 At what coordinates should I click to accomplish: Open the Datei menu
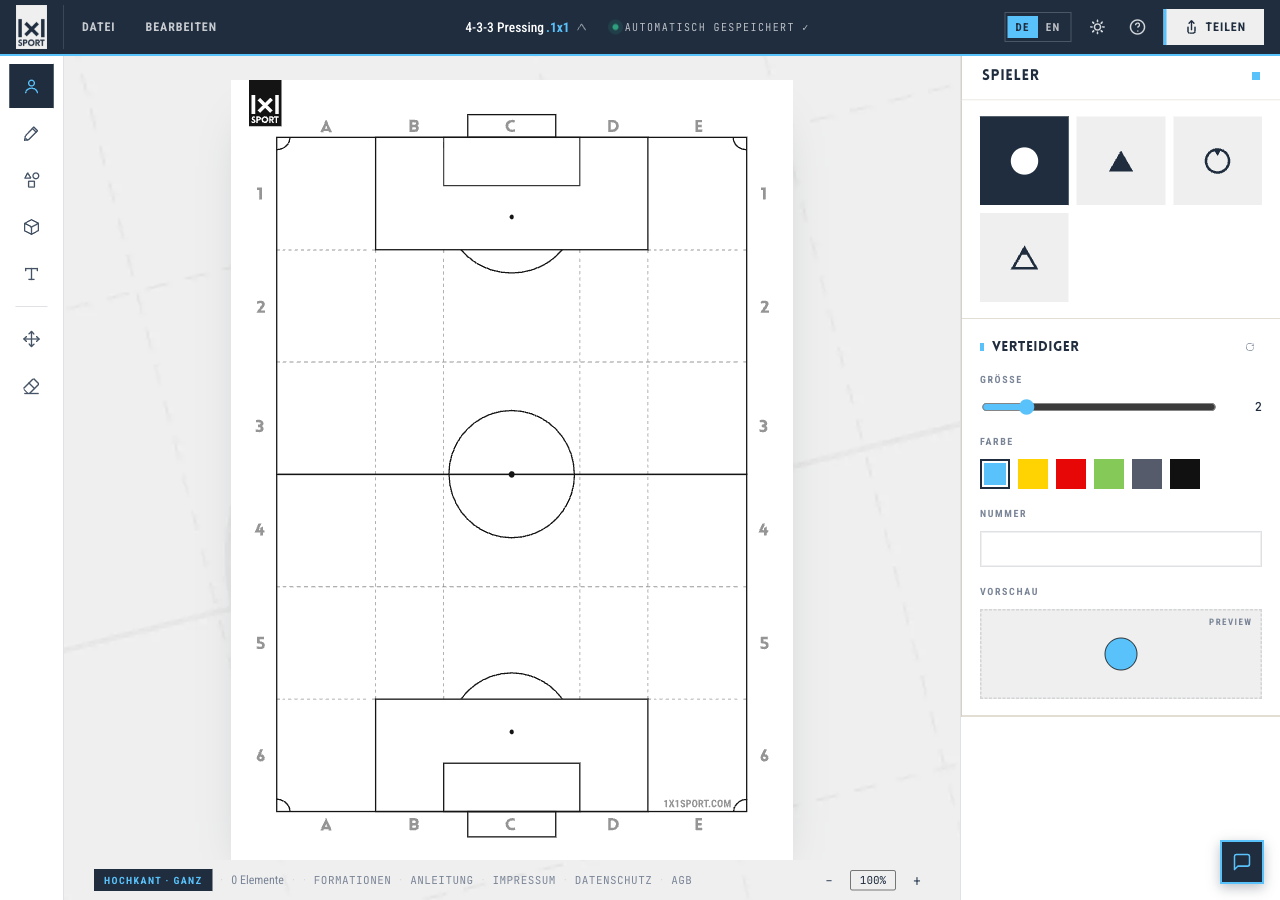(98, 27)
